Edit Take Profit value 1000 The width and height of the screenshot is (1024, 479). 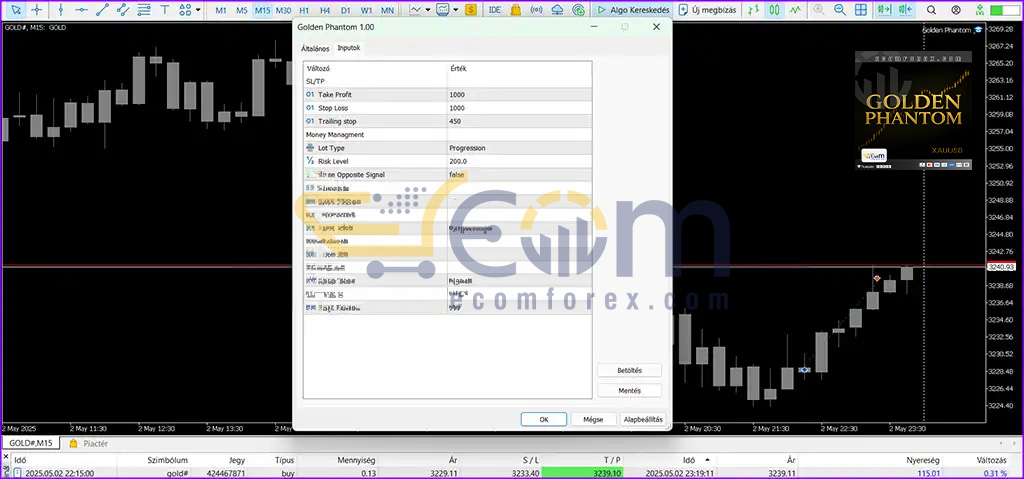tap(520, 95)
